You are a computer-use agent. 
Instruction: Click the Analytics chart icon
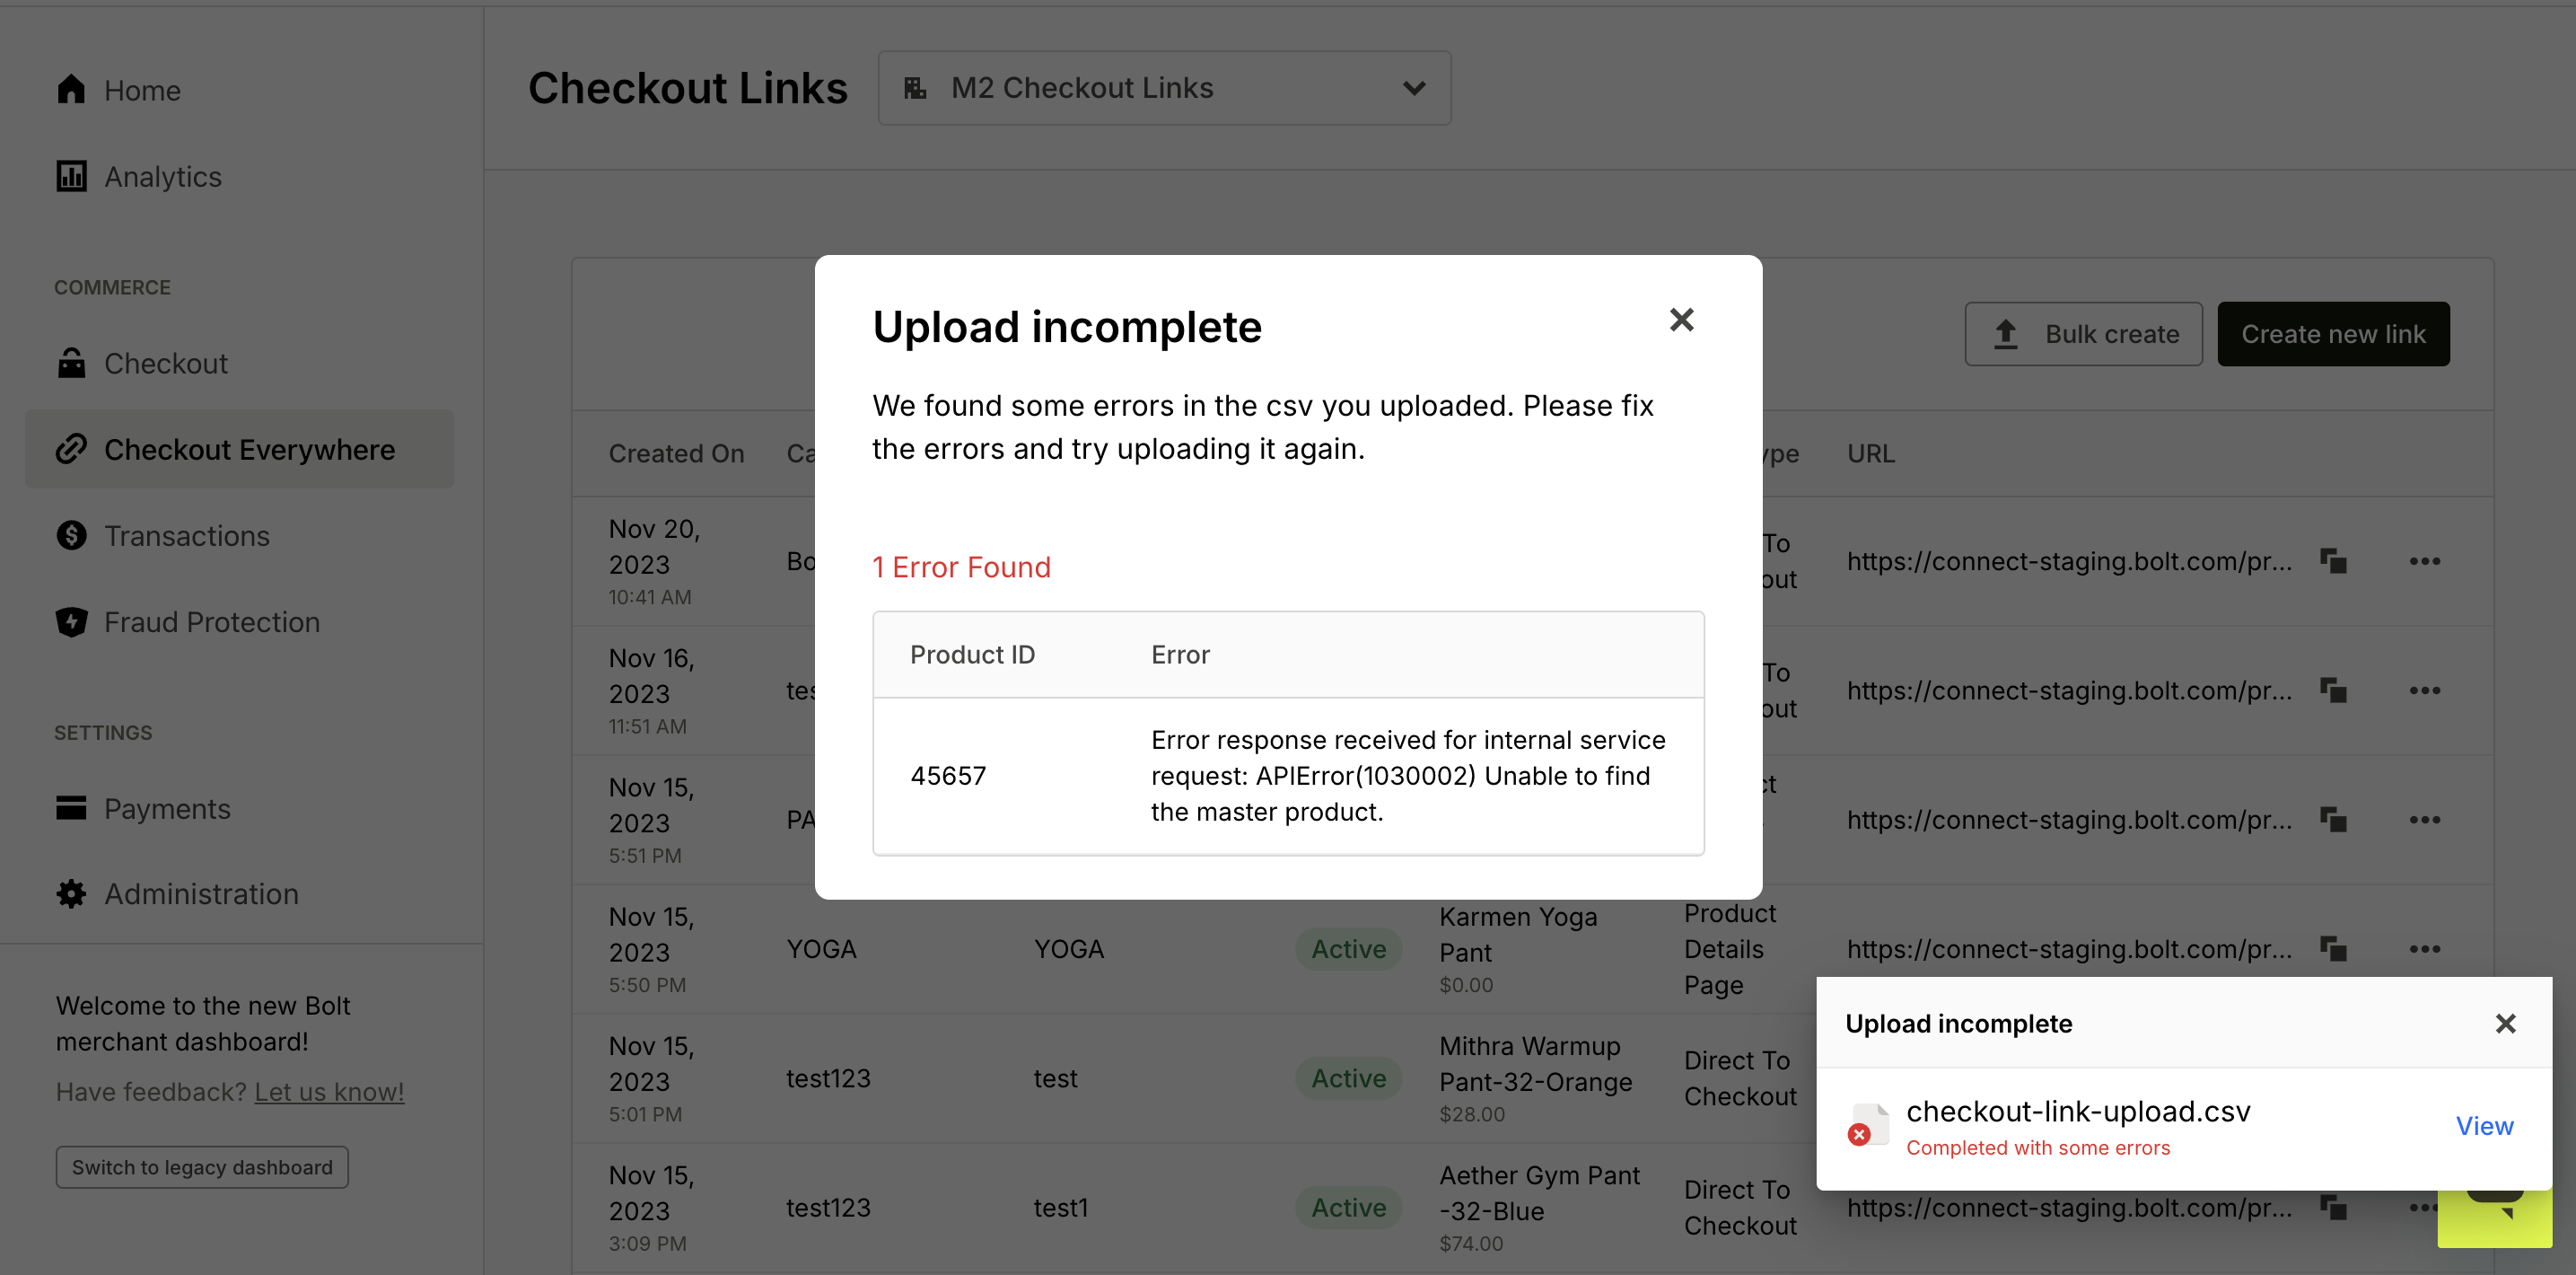pos(71,176)
